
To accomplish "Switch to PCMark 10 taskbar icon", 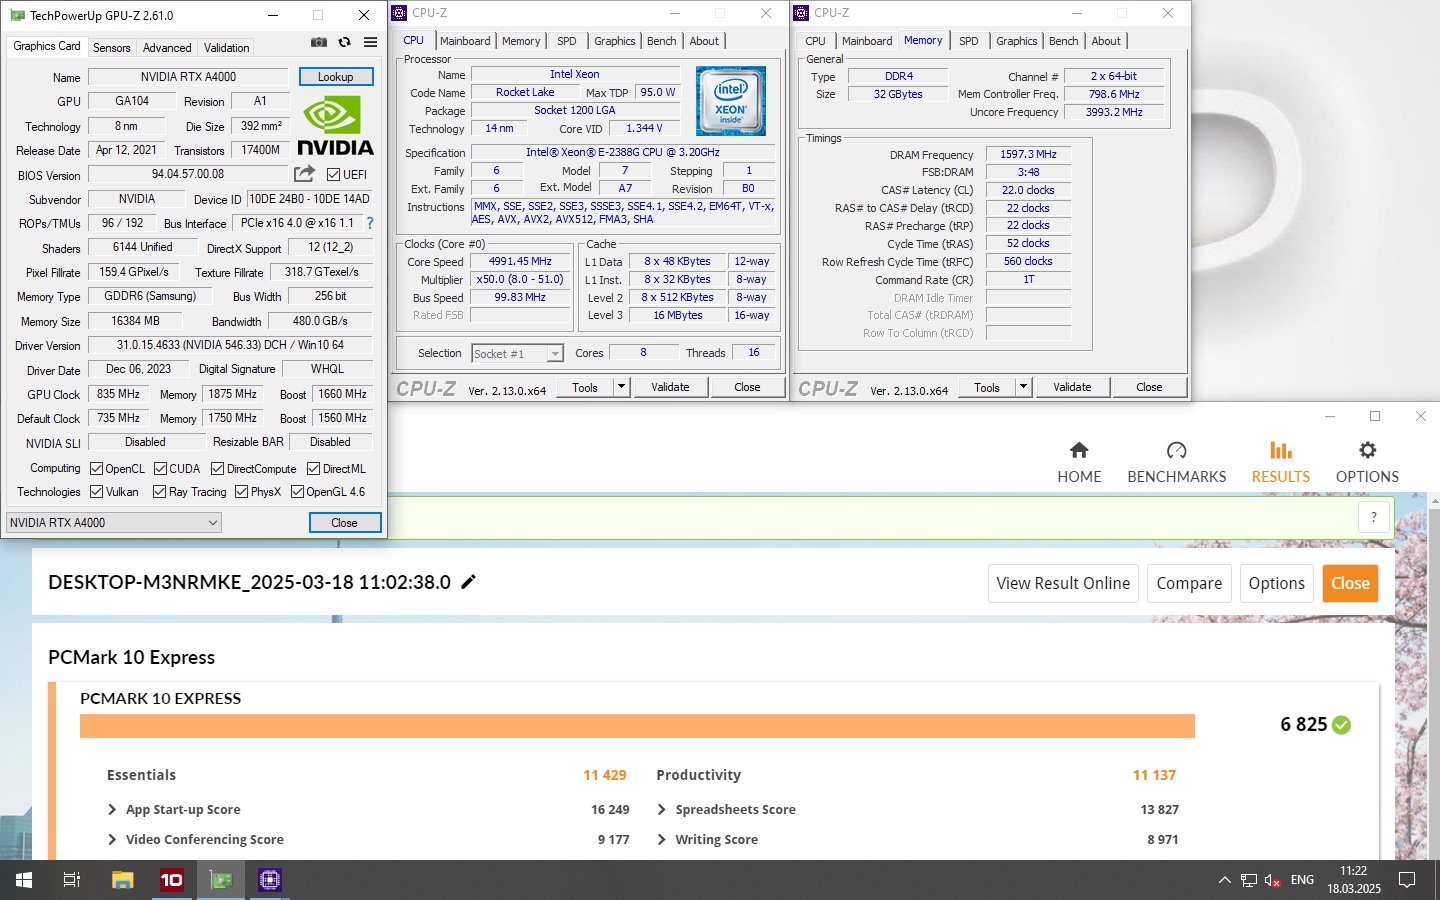I will [172, 880].
